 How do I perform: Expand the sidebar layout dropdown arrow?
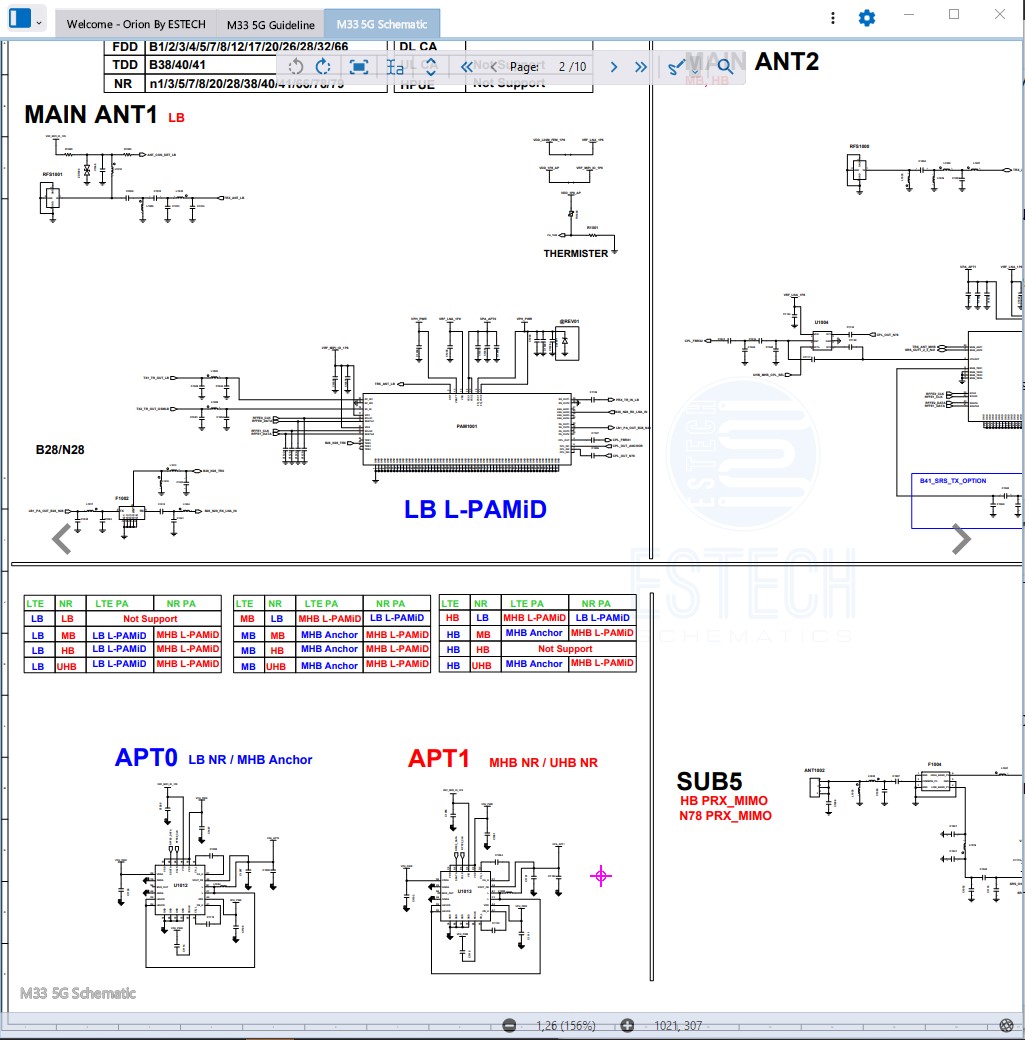39,21
